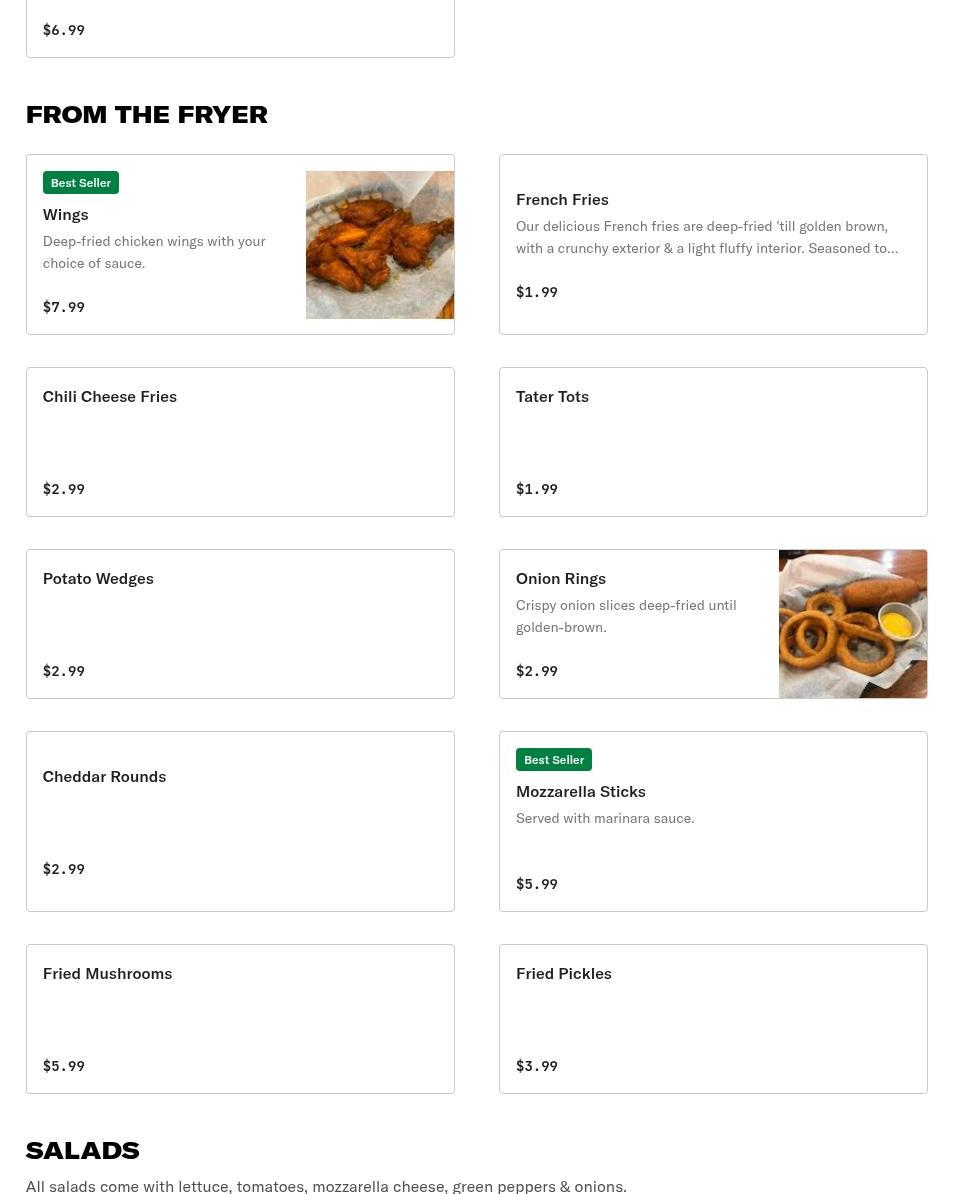
Task: Click the truncated French Fries description text
Action: coord(706,237)
